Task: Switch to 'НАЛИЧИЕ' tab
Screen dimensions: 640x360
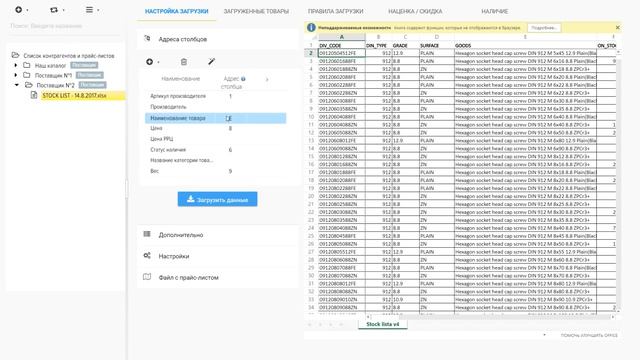Action: pyautogui.click(x=495, y=11)
